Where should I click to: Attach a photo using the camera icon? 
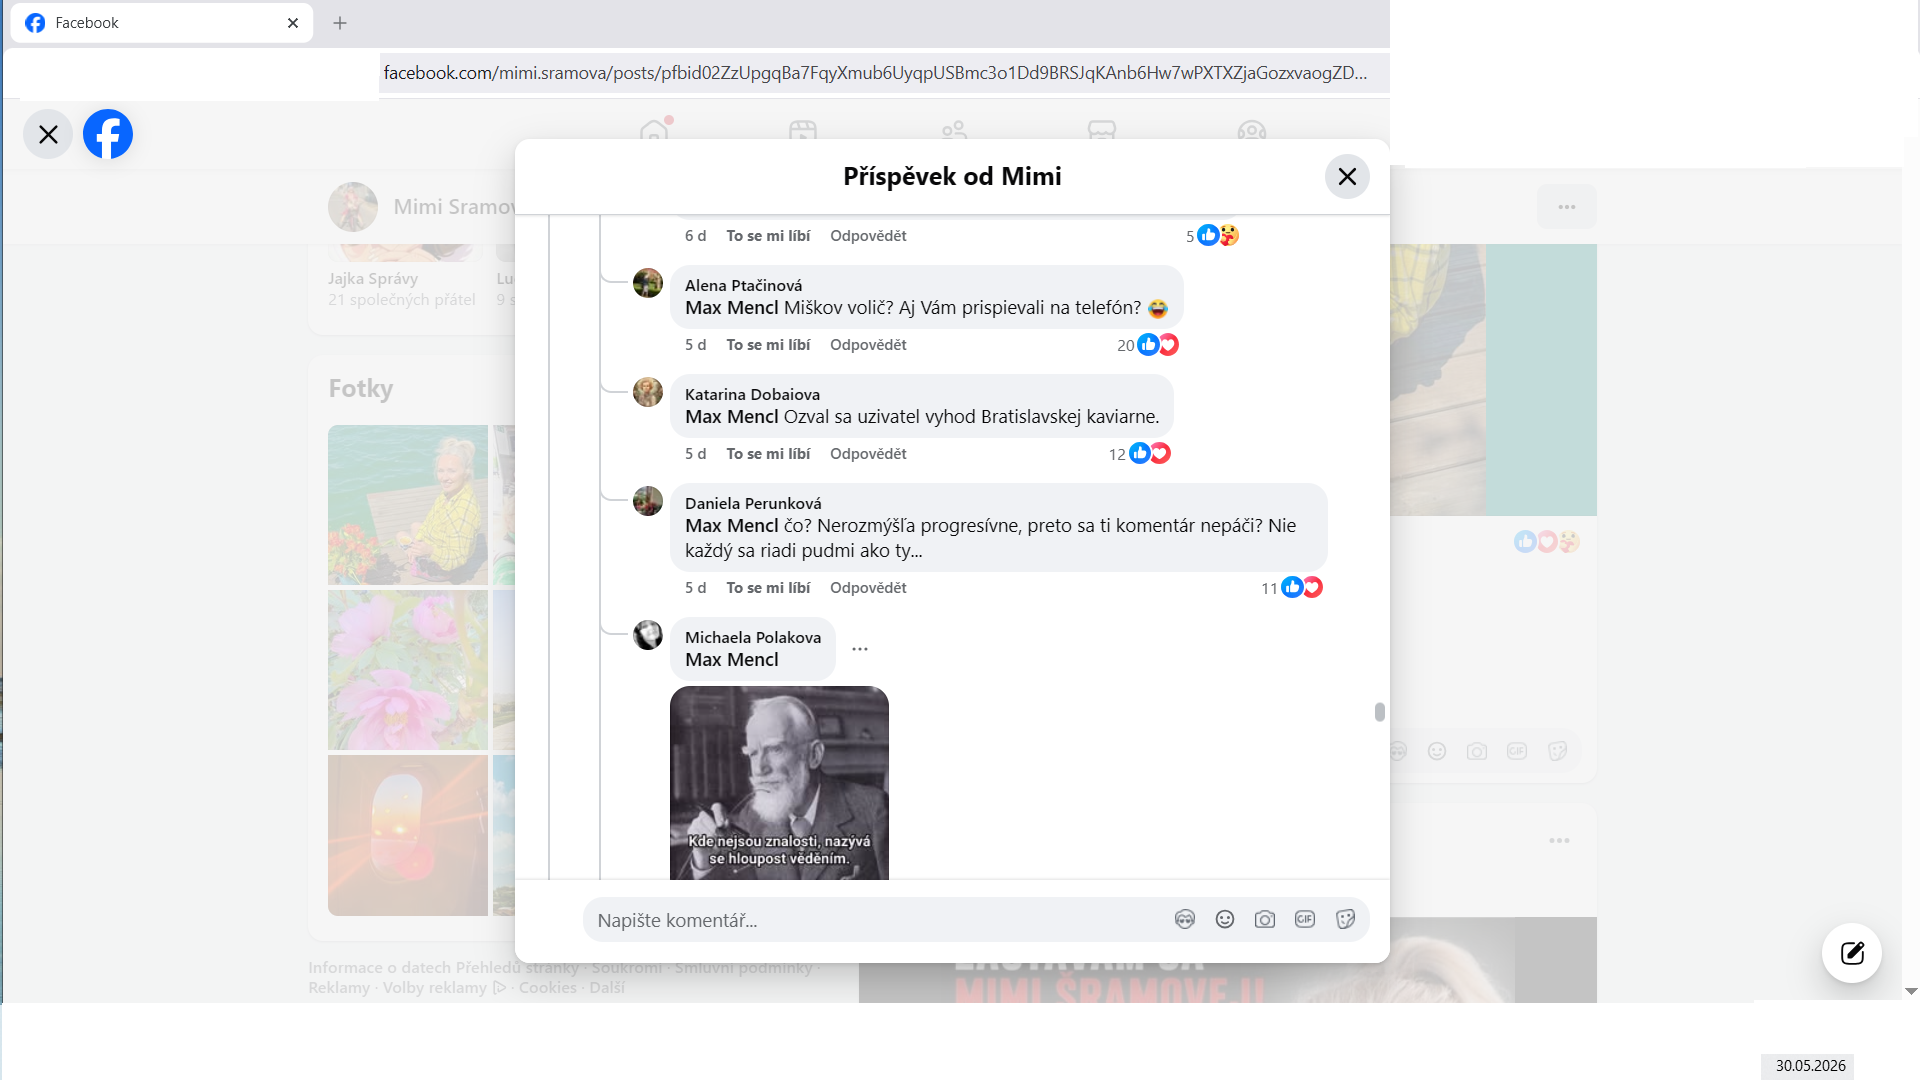click(1265, 920)
